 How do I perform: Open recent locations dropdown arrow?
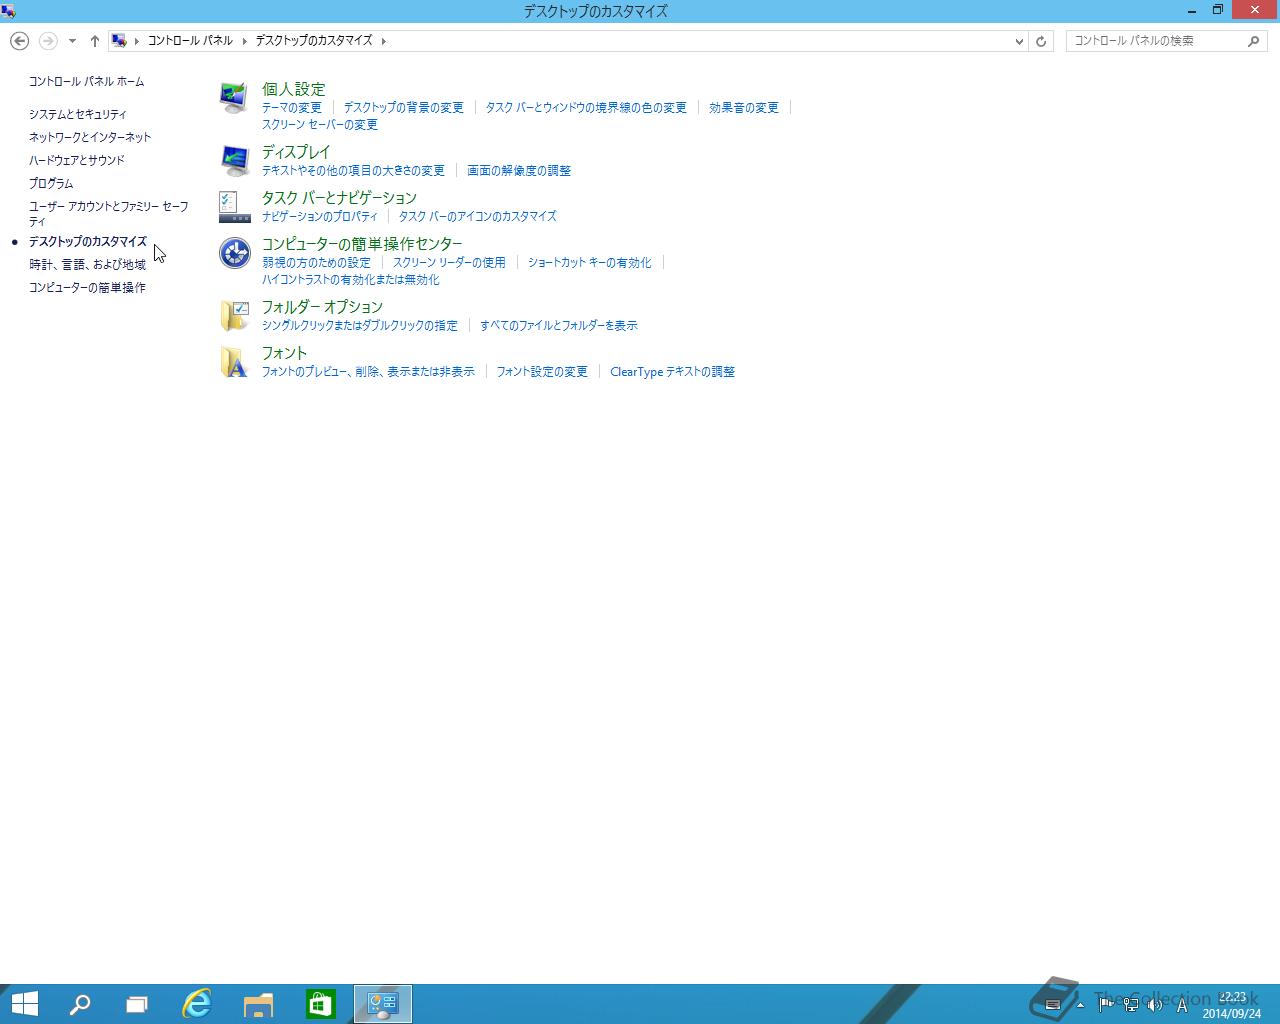(72, 41)
